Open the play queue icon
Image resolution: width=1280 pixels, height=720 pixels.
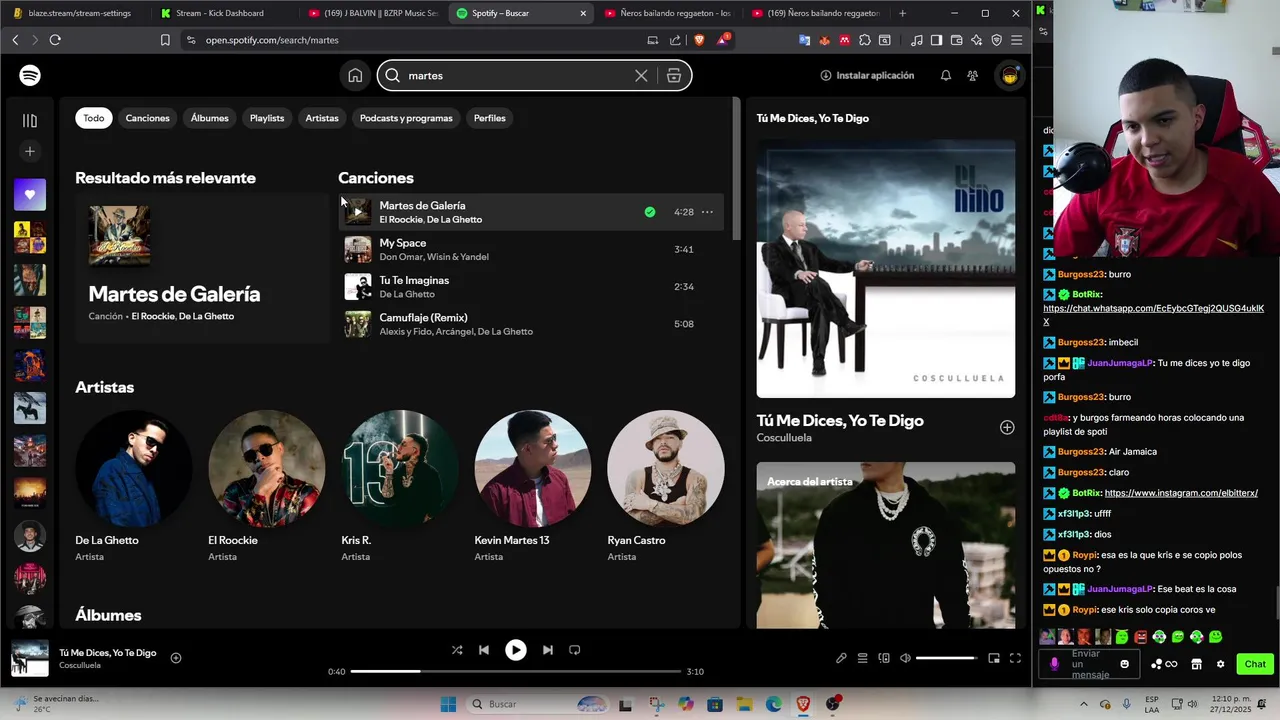click(862, 658)
